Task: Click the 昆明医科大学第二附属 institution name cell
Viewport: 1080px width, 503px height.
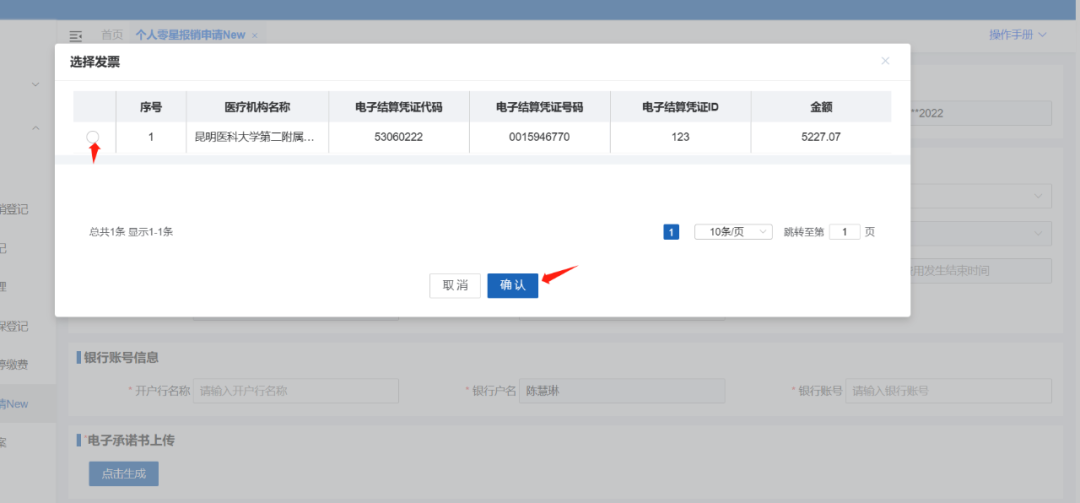Action: 254,137
